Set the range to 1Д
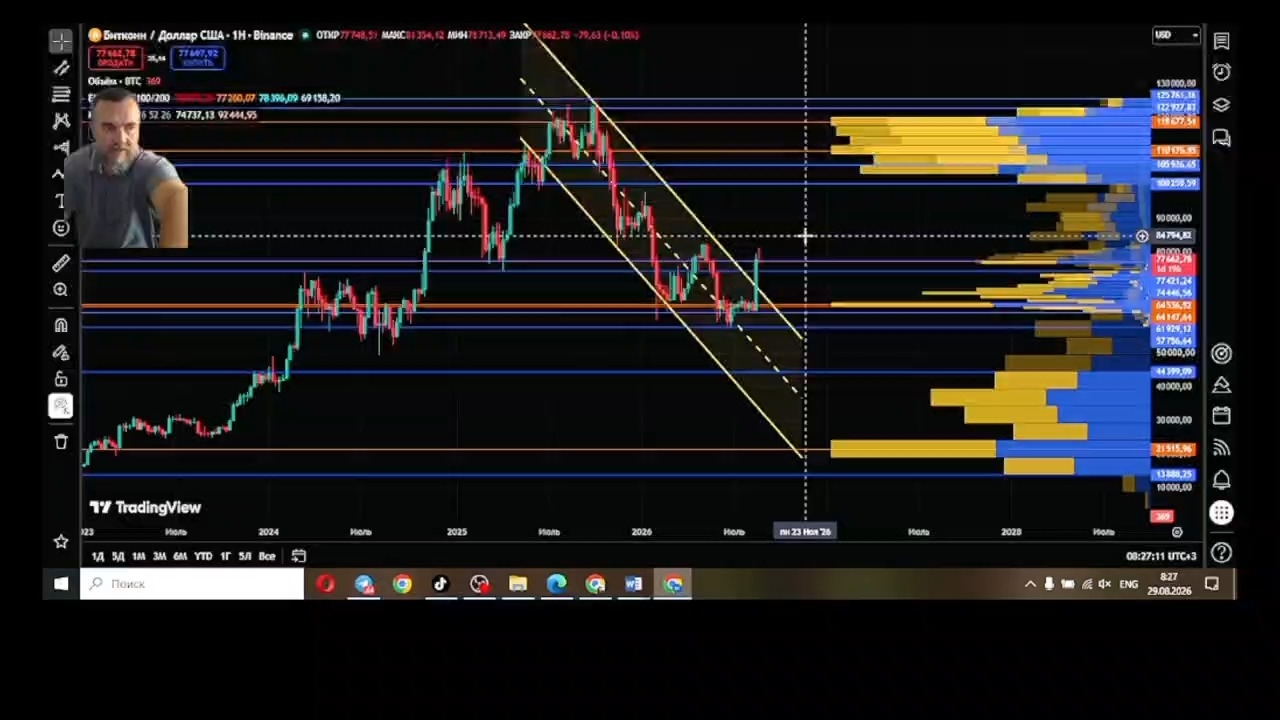This screenshot has width=1280, height=720. (x=97, y=556)
